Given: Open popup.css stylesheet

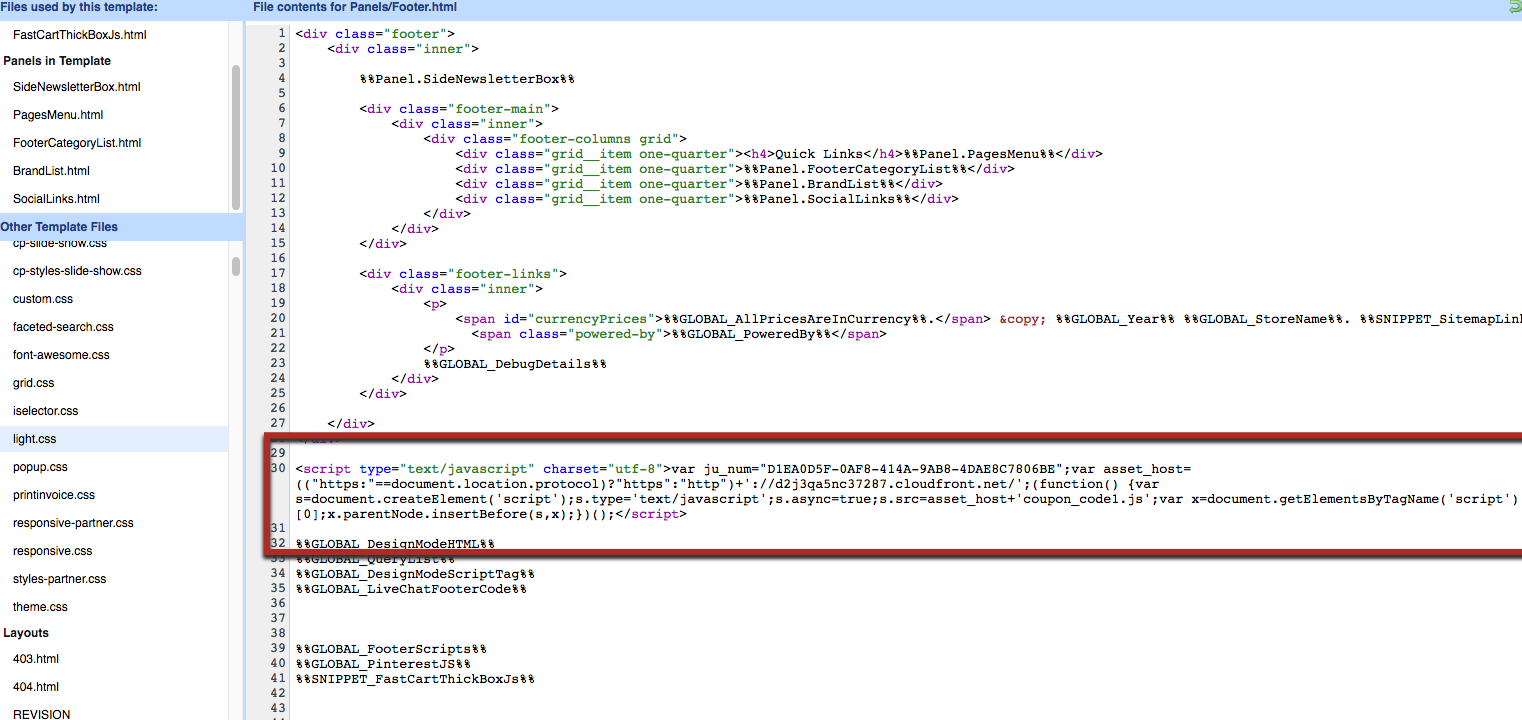Looking at the screenshot, I should point(37,466).
